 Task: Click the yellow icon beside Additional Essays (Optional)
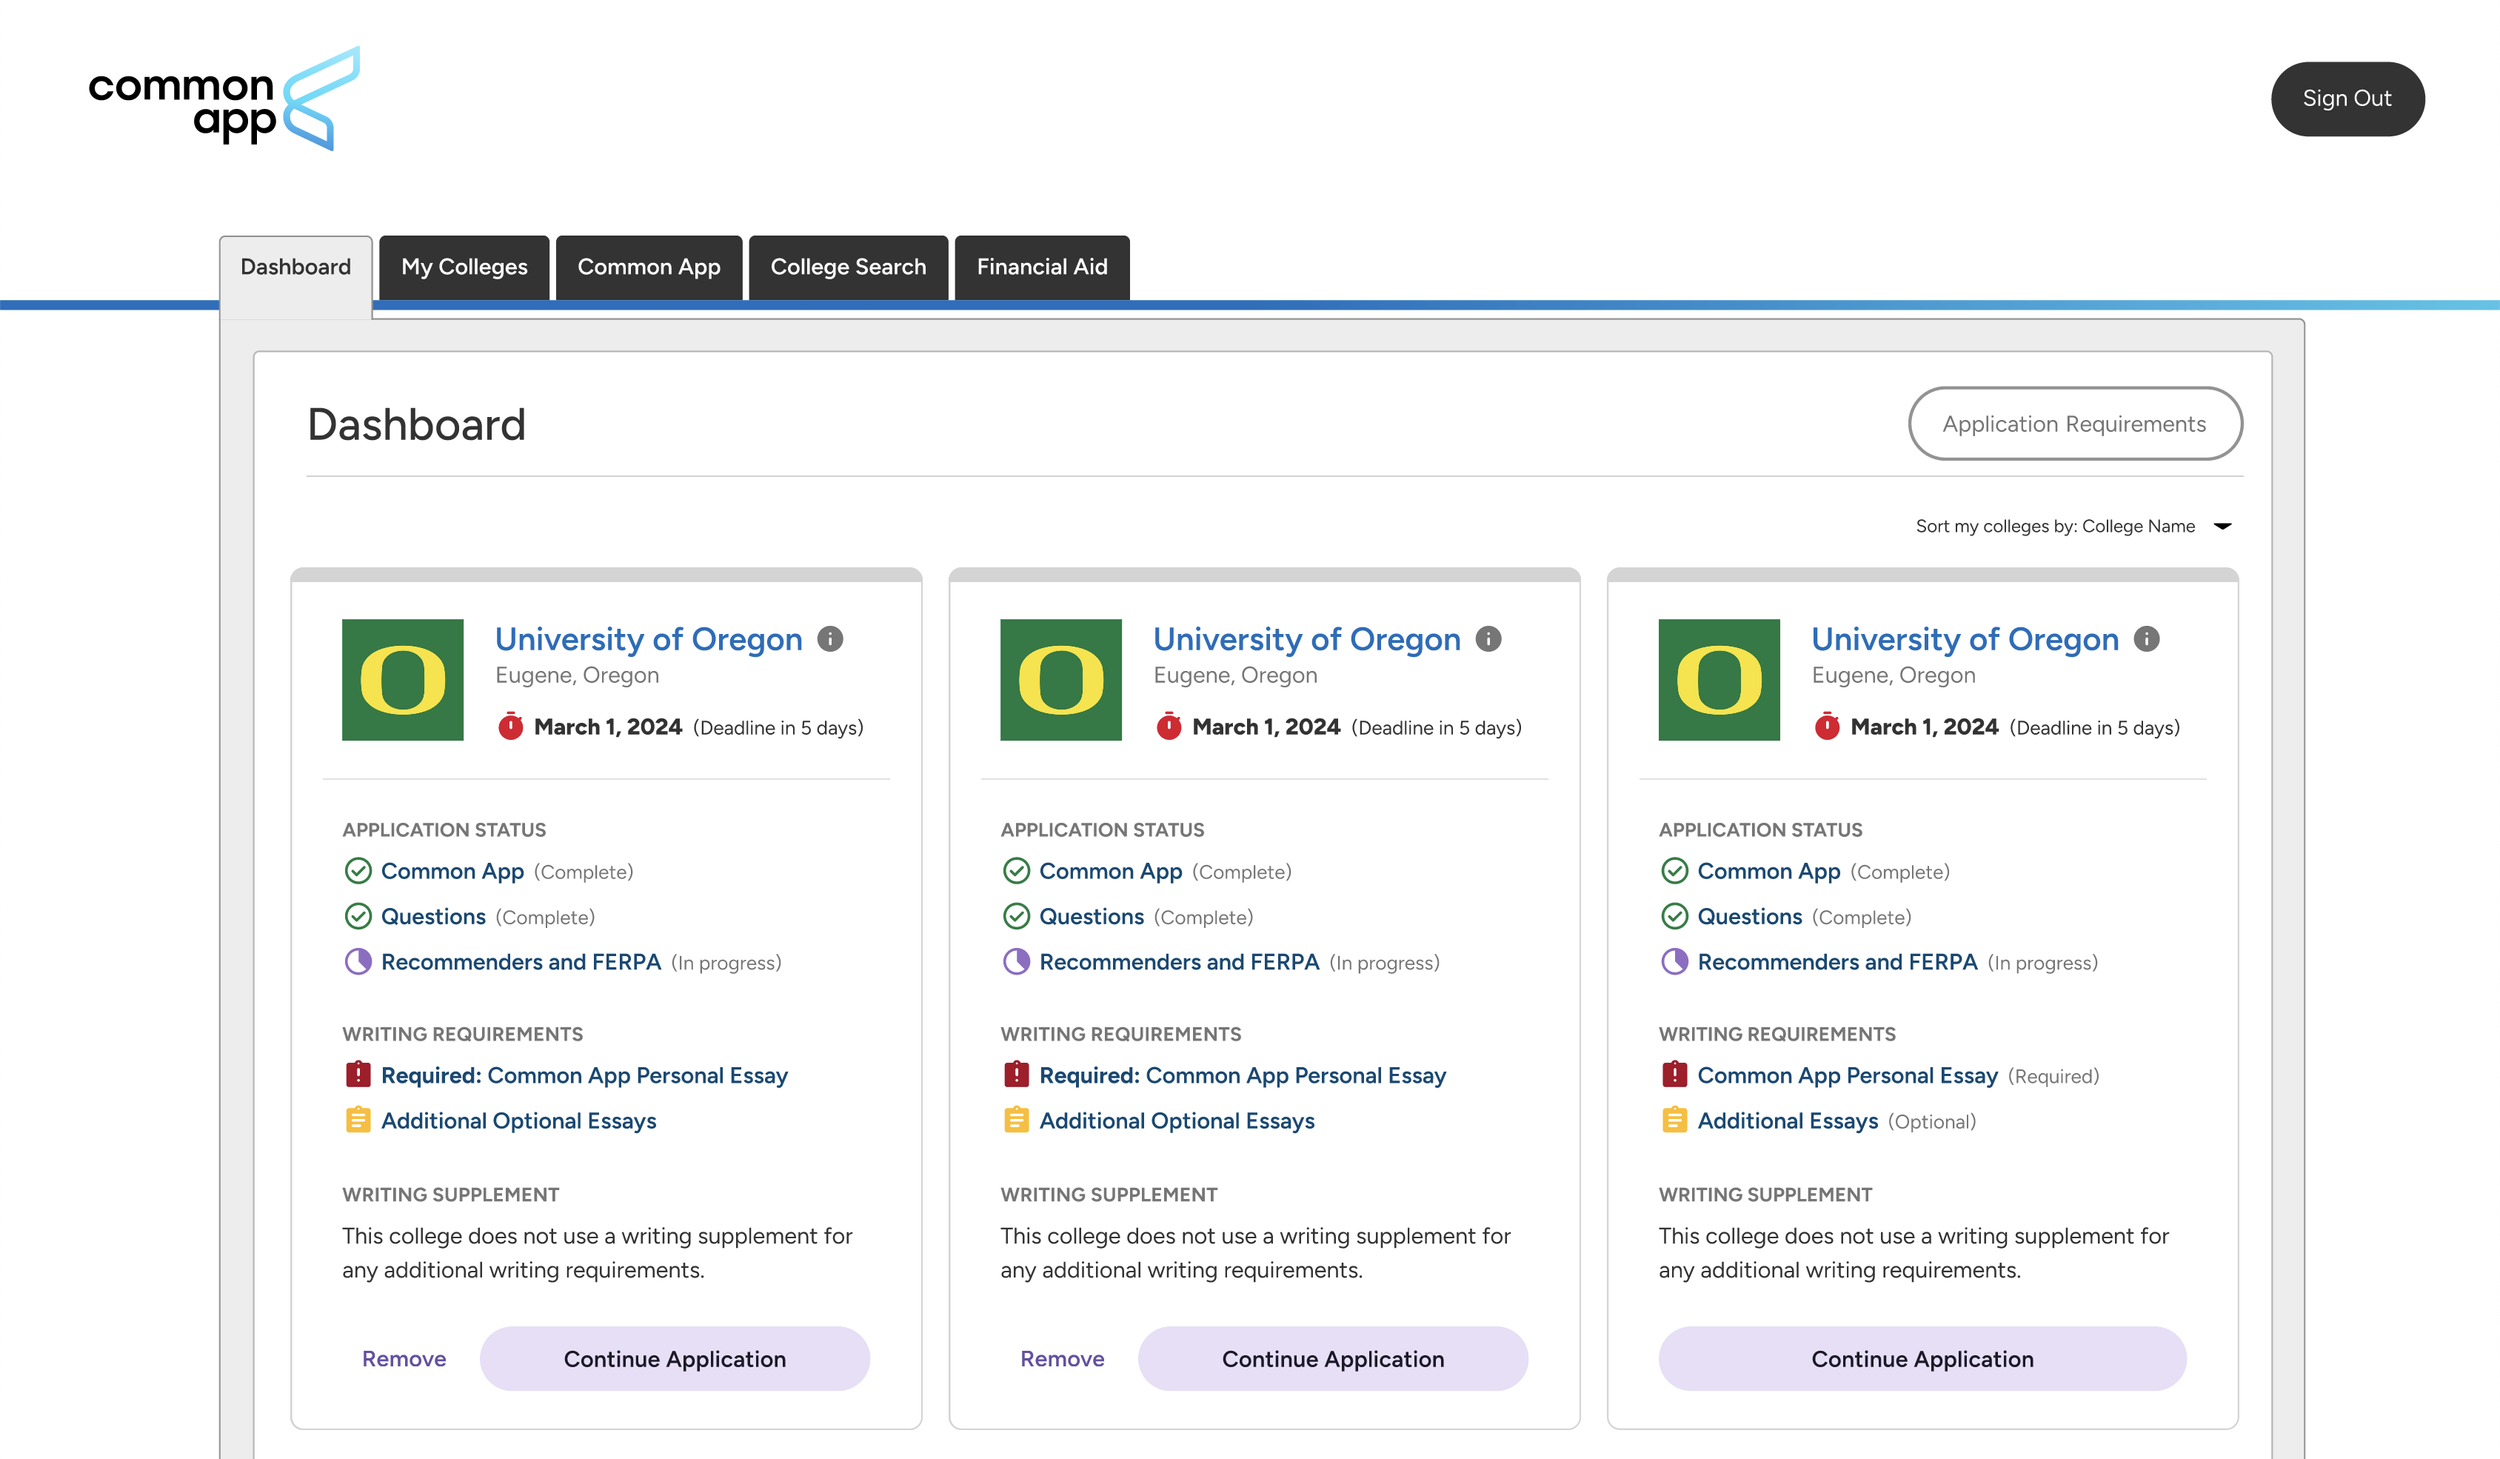point(1674,1120)
